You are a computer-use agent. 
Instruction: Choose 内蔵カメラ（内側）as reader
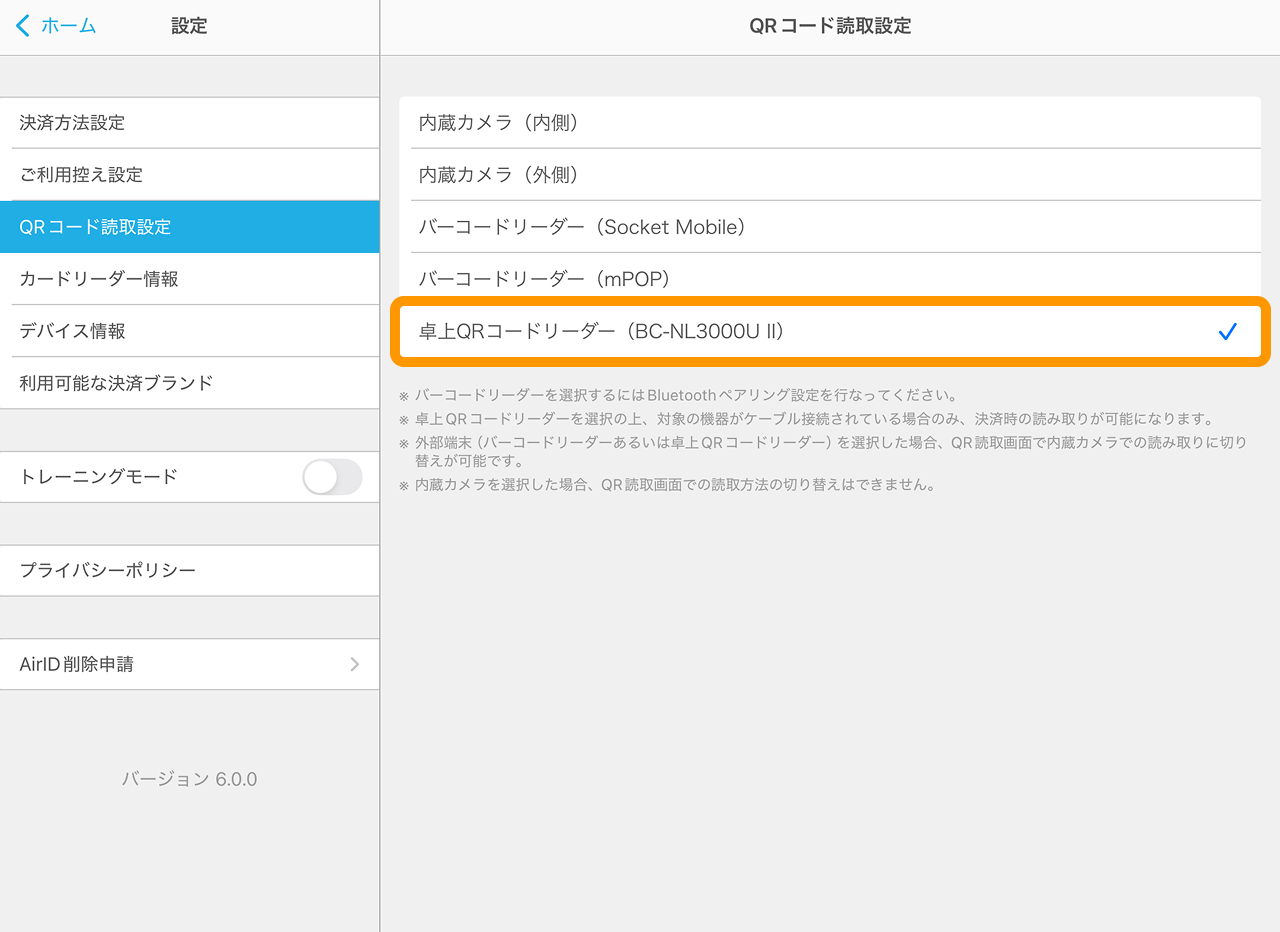pos(830,123)
